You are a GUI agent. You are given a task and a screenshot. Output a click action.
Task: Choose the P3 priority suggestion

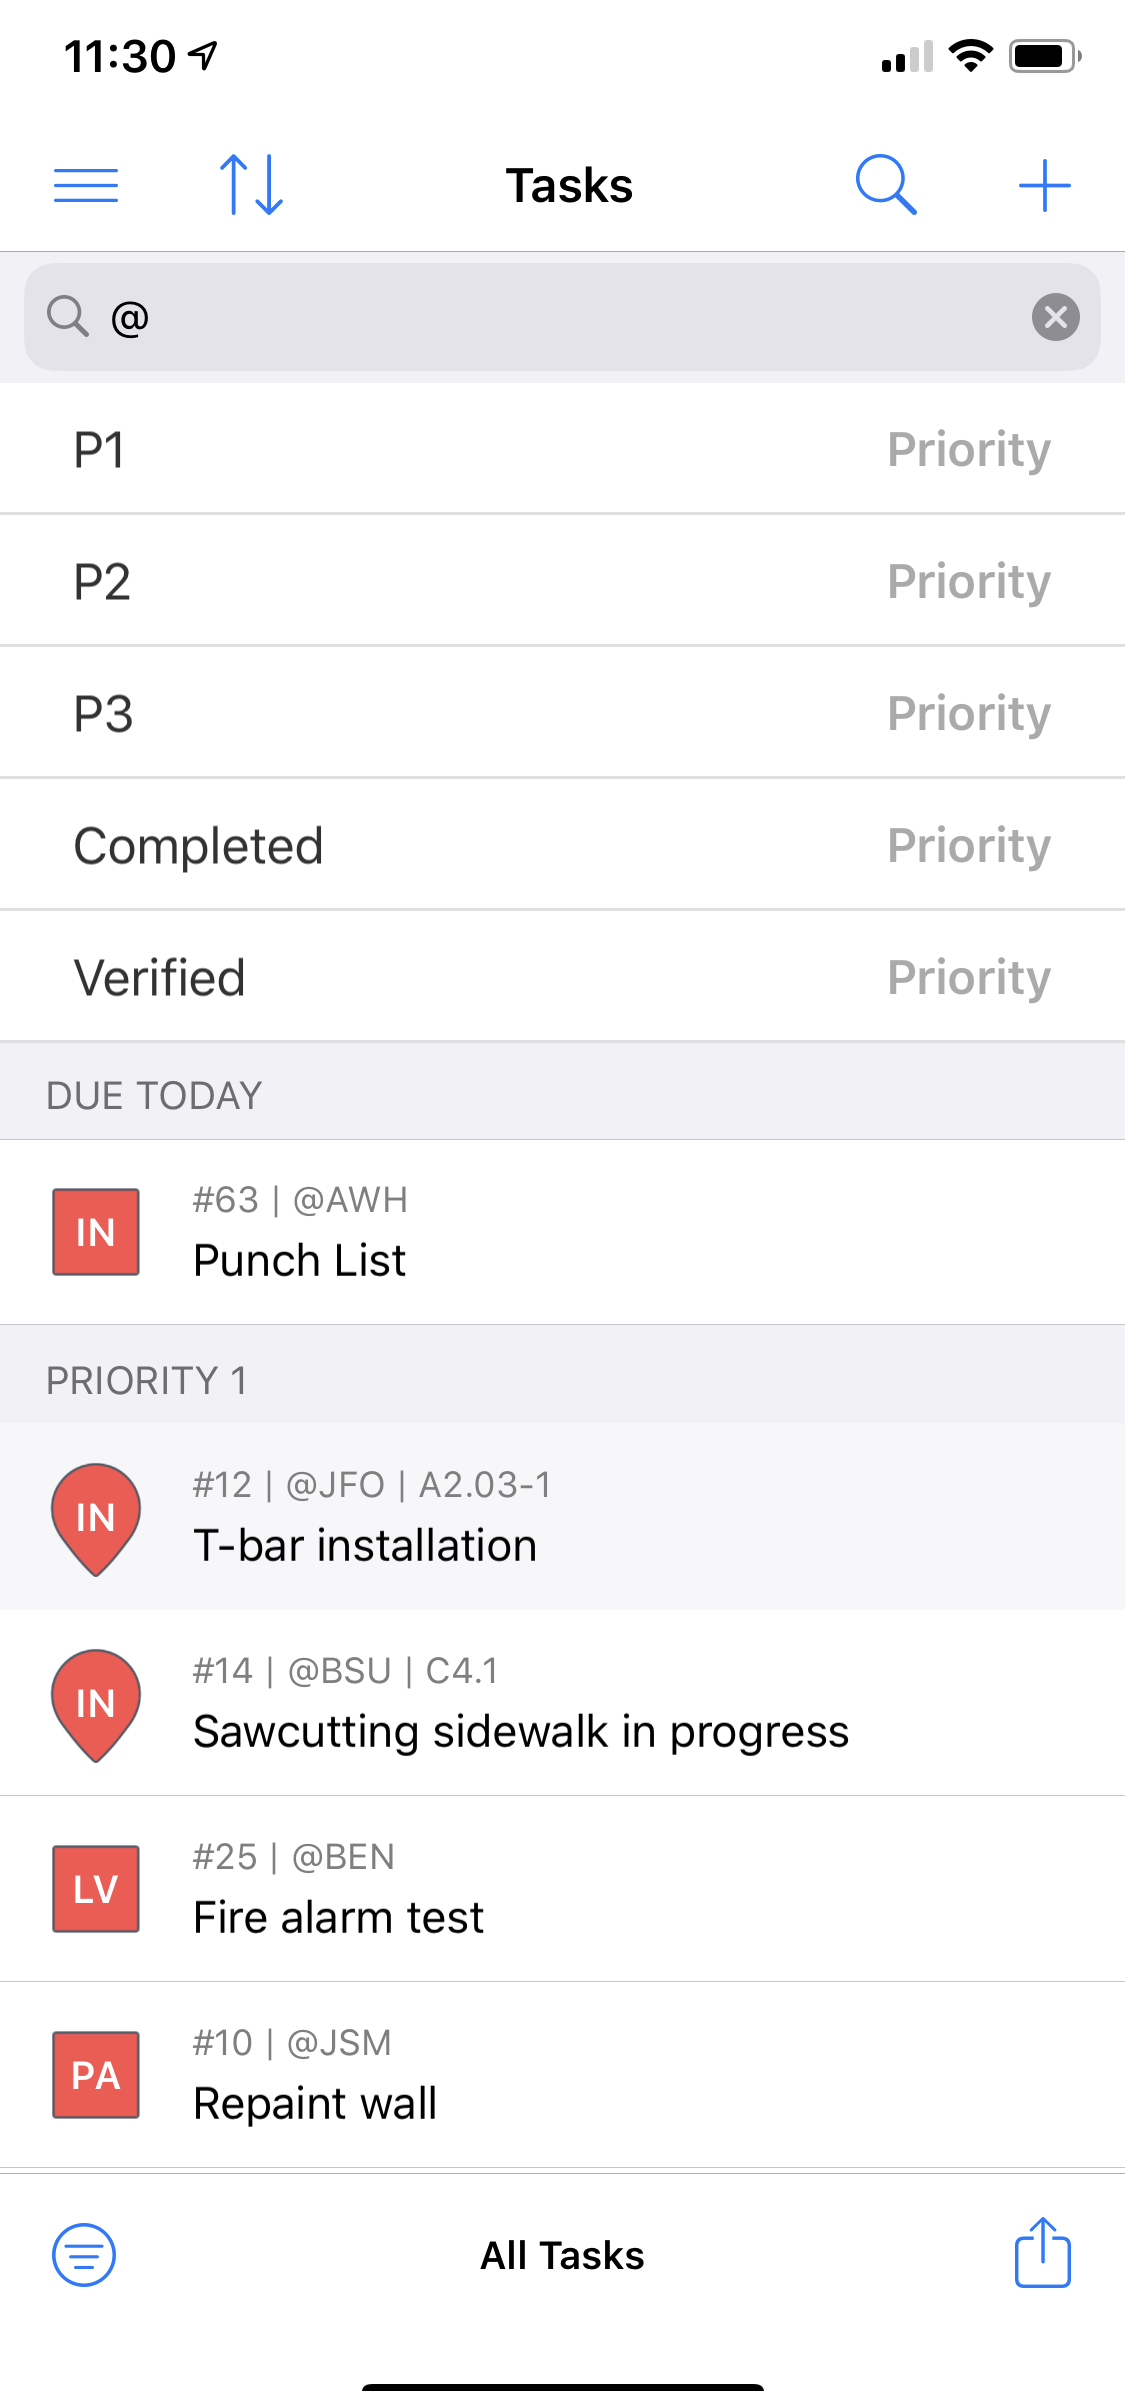click(562, 713)
